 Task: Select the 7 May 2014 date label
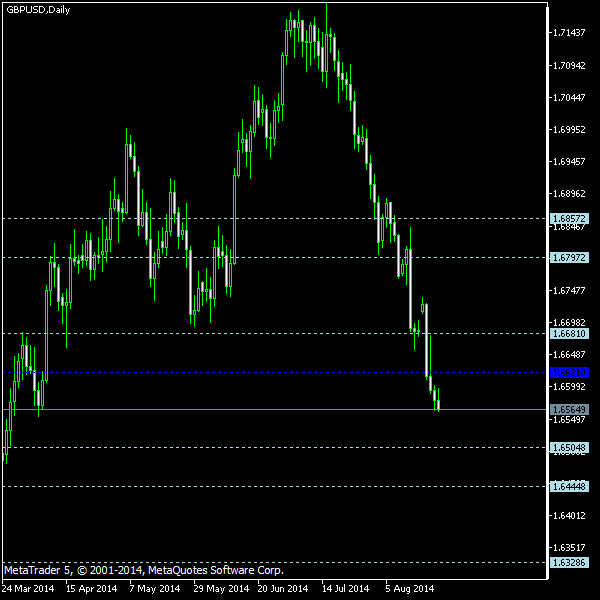(155, 589)
